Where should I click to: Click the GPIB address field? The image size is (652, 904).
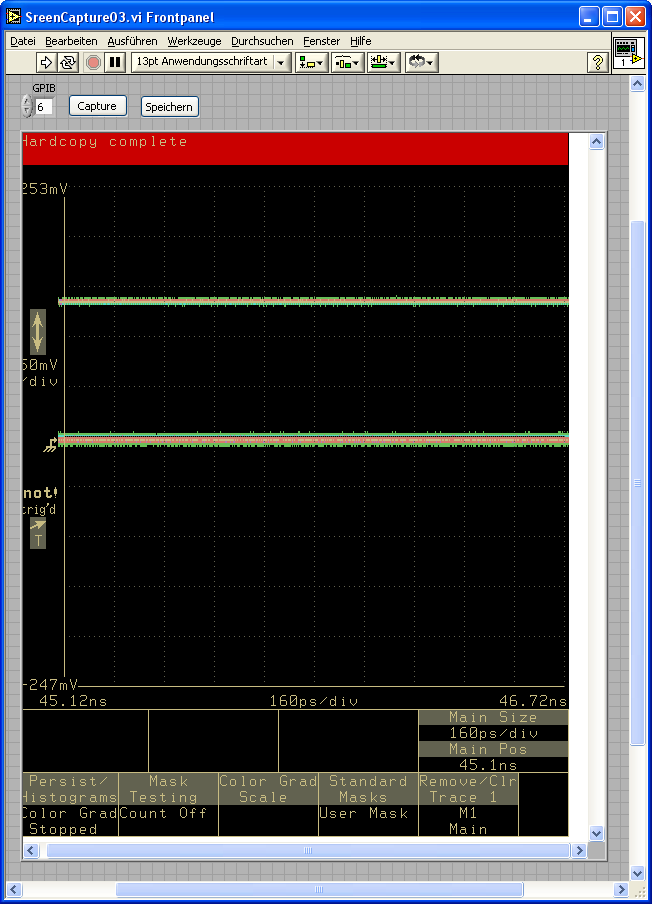click(x=44, y=107)
